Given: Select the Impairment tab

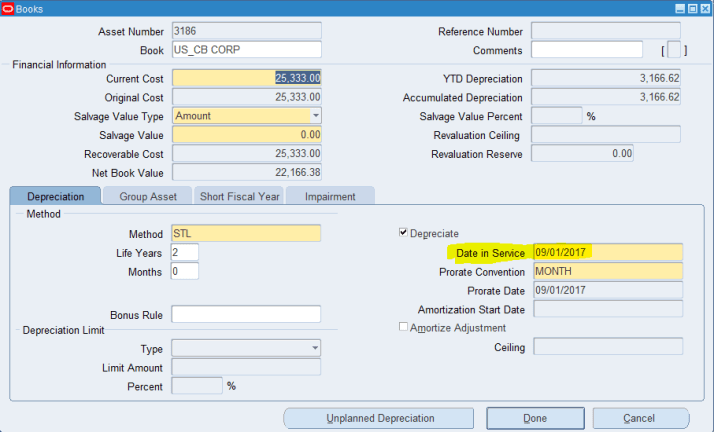Looking at the screenshot, I should (x=330, y=197).
